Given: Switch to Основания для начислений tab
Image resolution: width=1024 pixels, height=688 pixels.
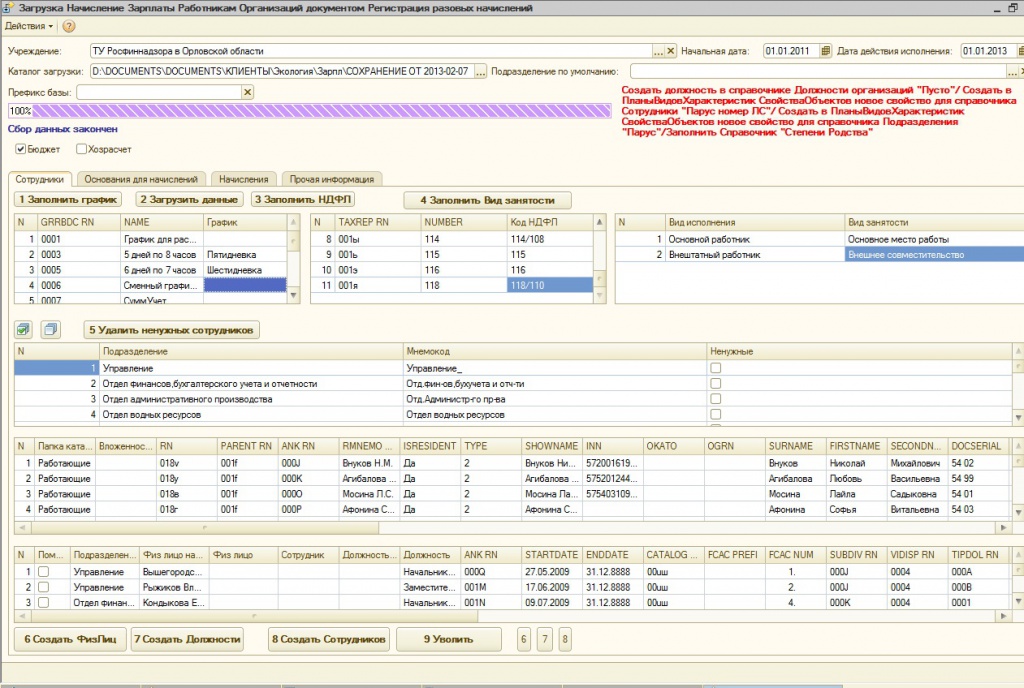Looking at the screenshot, I should (141, 179).
